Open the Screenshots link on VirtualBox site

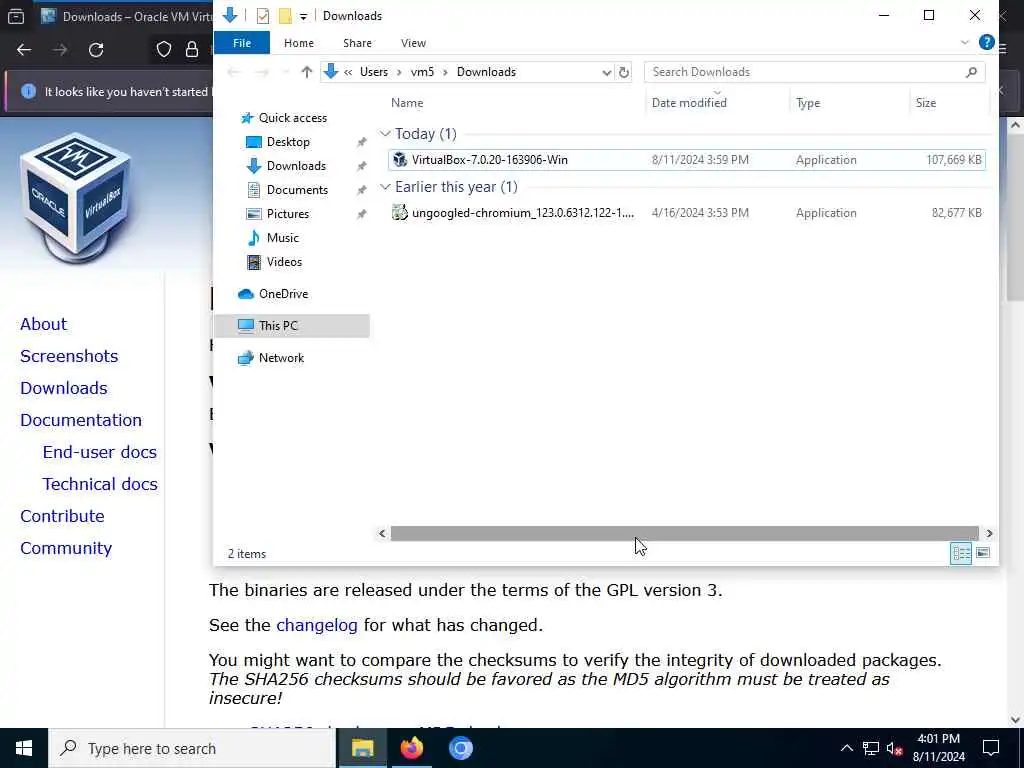pos(69,357)
